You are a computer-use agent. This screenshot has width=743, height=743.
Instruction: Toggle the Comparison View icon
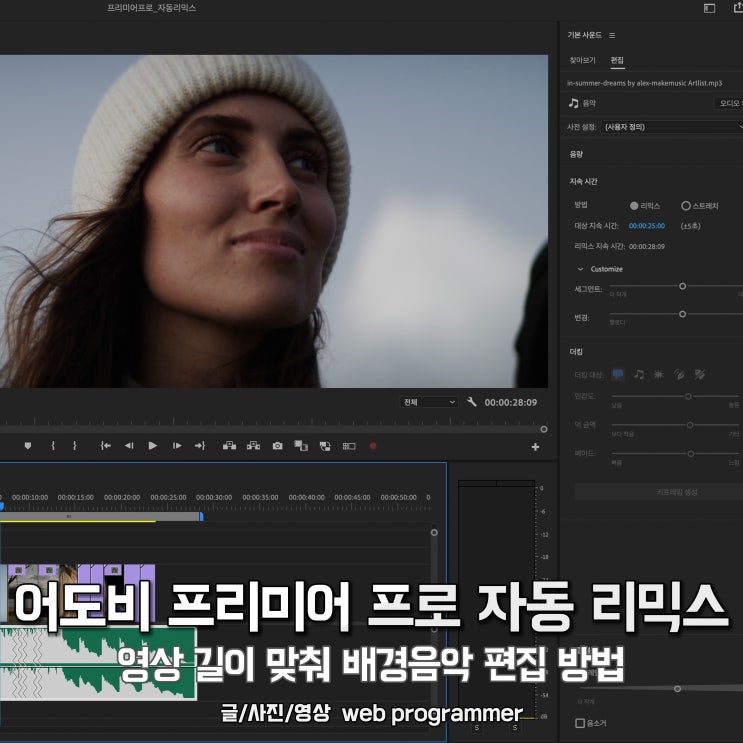pyautogui.click(x=349, y=446)
